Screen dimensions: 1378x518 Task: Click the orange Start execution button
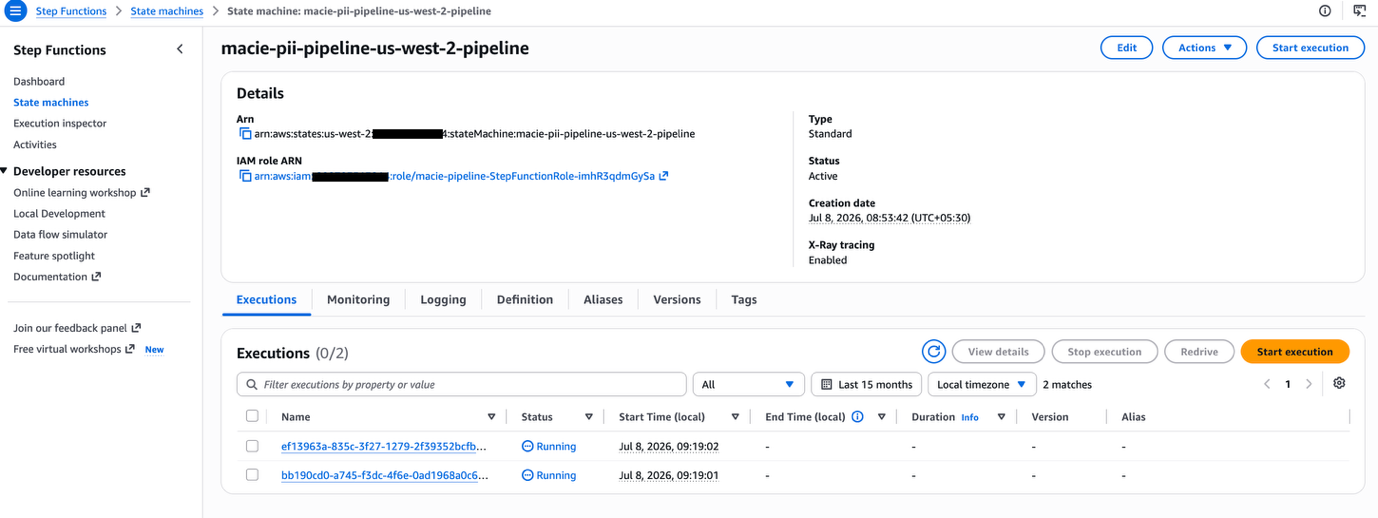(1294, 352)
